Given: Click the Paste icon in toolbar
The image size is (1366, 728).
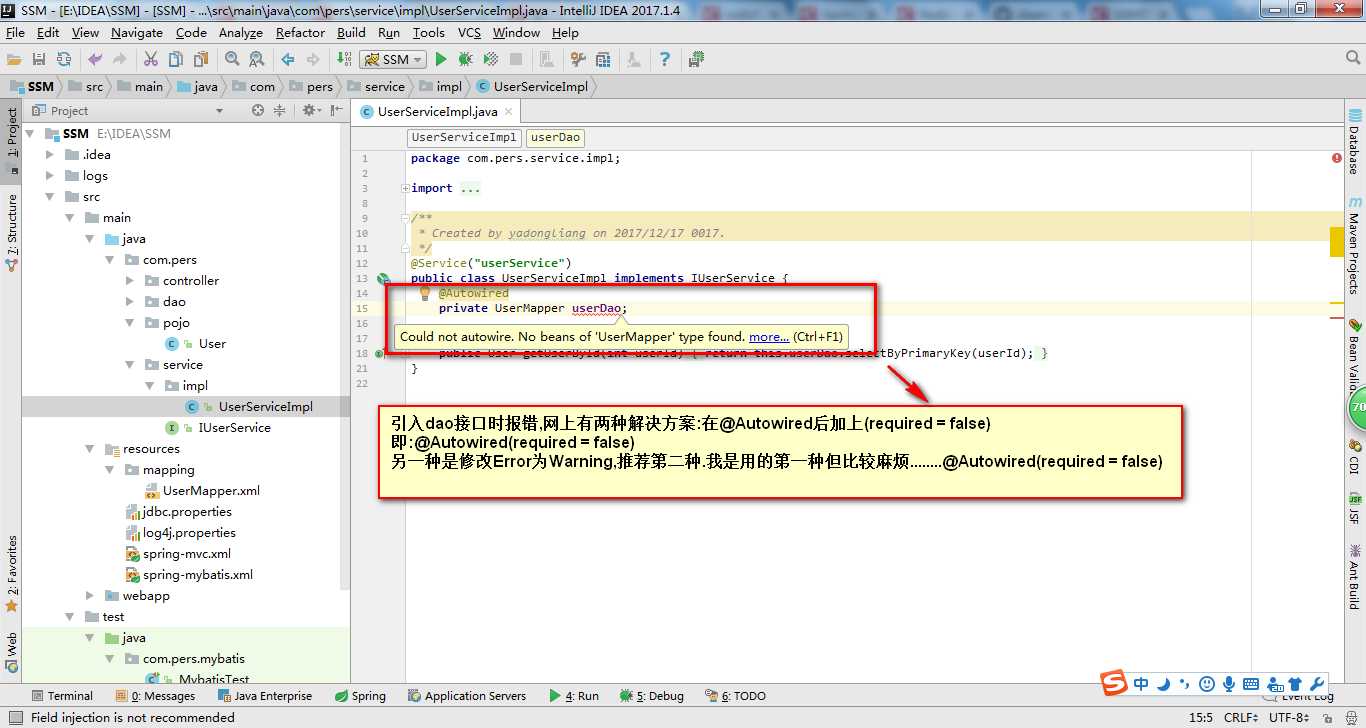Looking at the screenshot, I should 201,60.
